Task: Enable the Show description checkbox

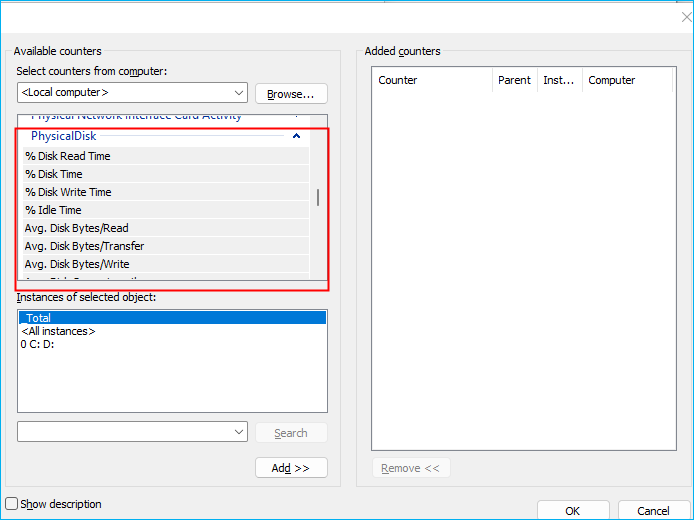Action: pos(12,504)
